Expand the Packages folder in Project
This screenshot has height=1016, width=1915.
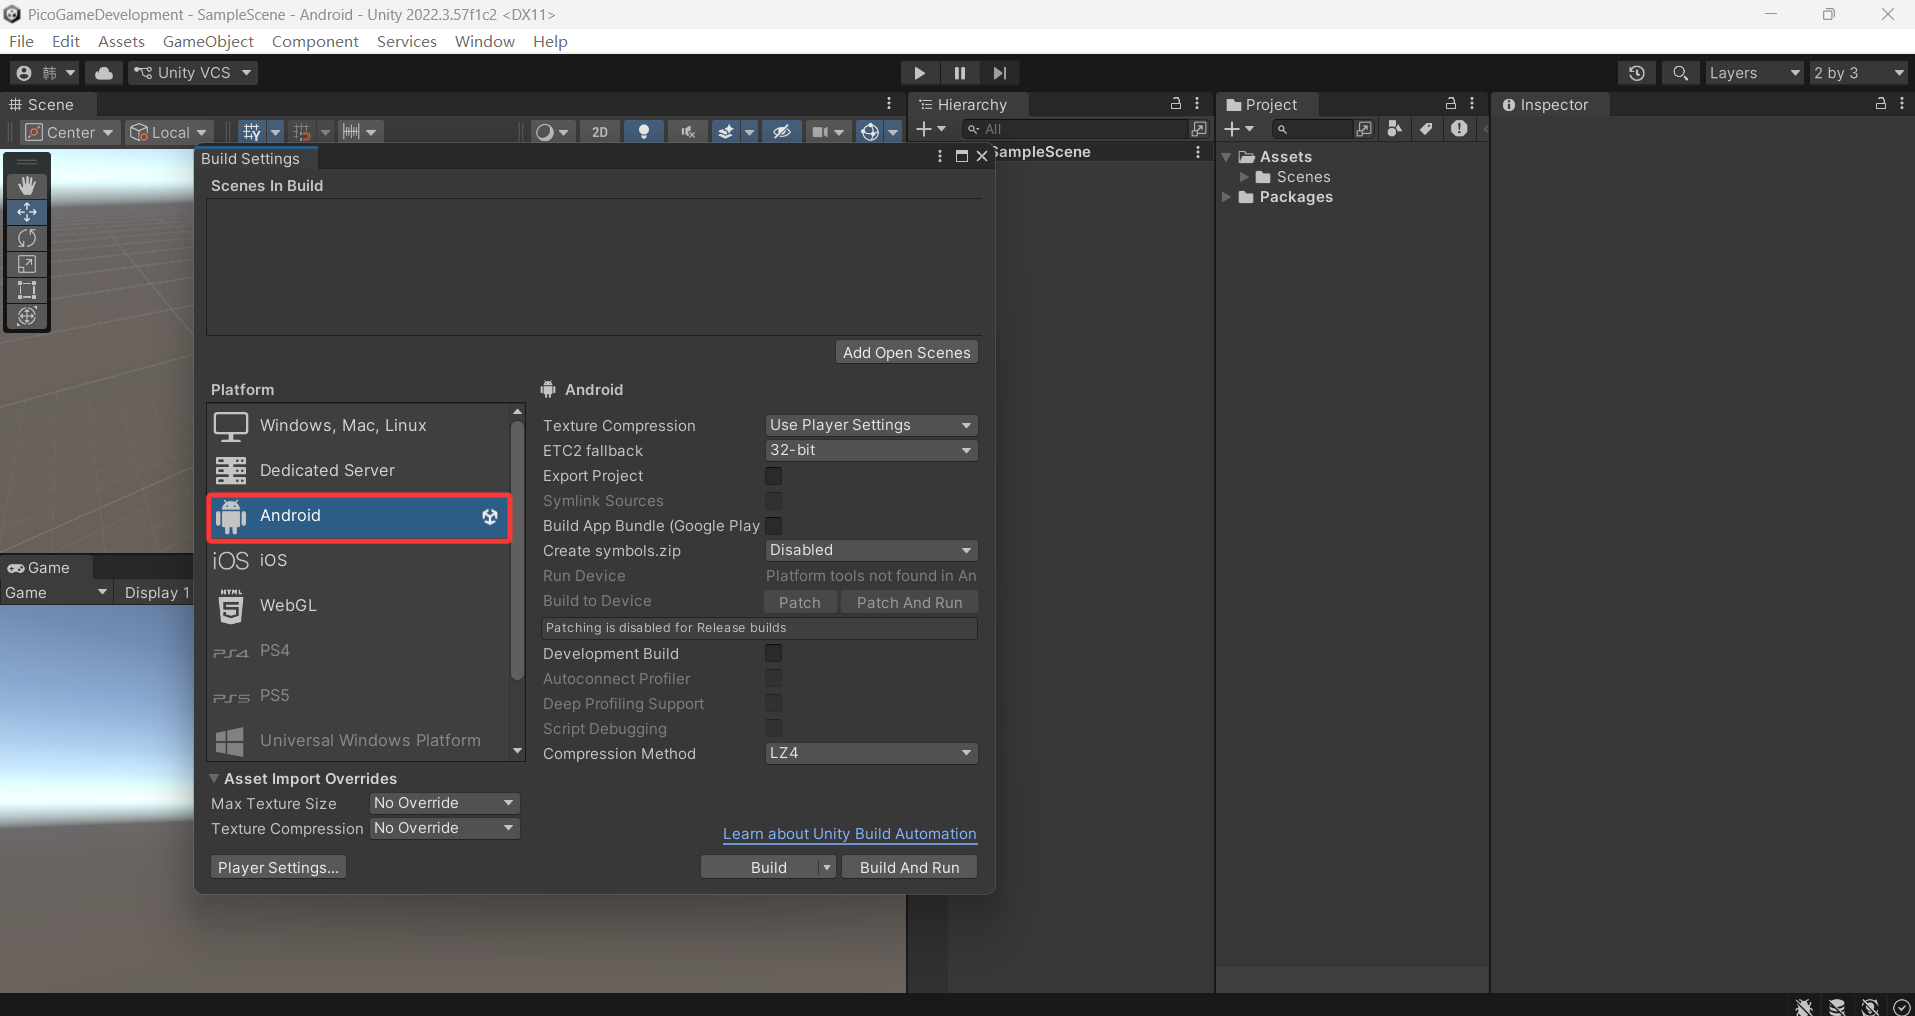(x=1227, y=197)
